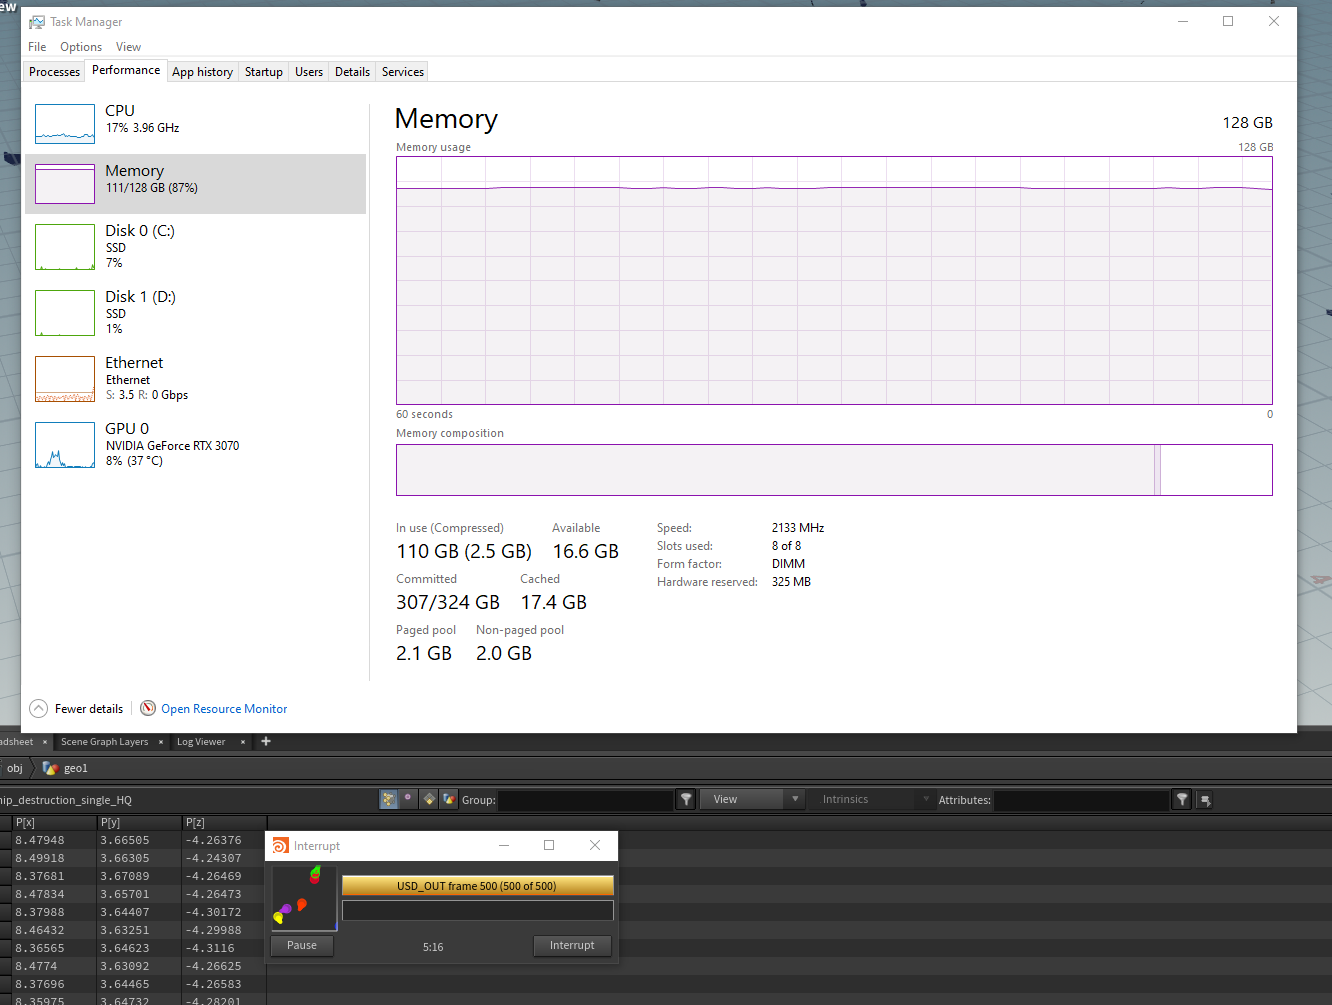This screenshot has width=1332, height=1005.
Task: Select GPU 0 in performance sidebar
Action: point(195,444)
